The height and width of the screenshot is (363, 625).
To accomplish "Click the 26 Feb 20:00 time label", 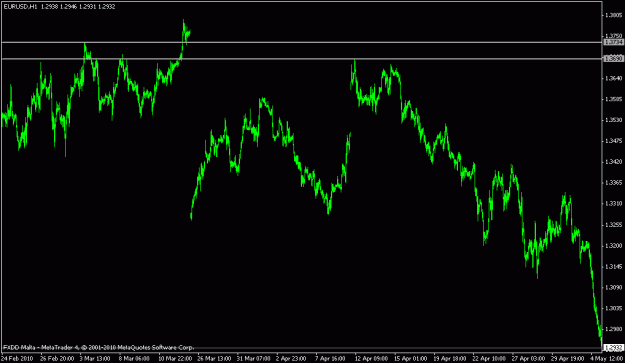I will (x=57, y=358).
